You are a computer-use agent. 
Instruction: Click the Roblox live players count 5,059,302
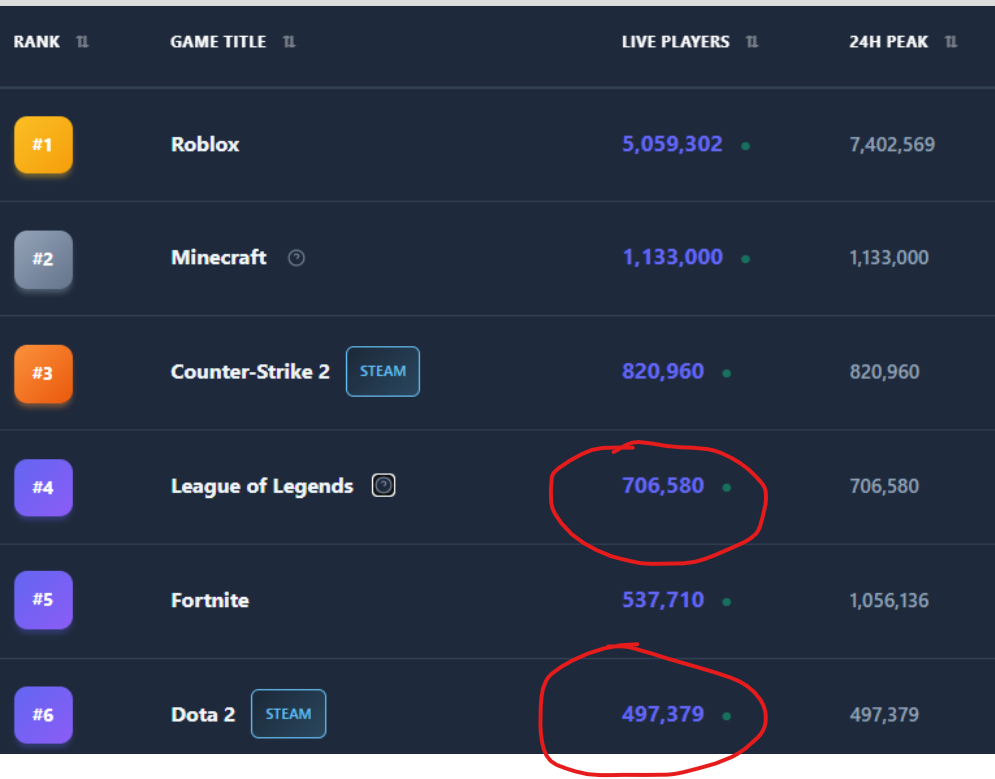672,144
